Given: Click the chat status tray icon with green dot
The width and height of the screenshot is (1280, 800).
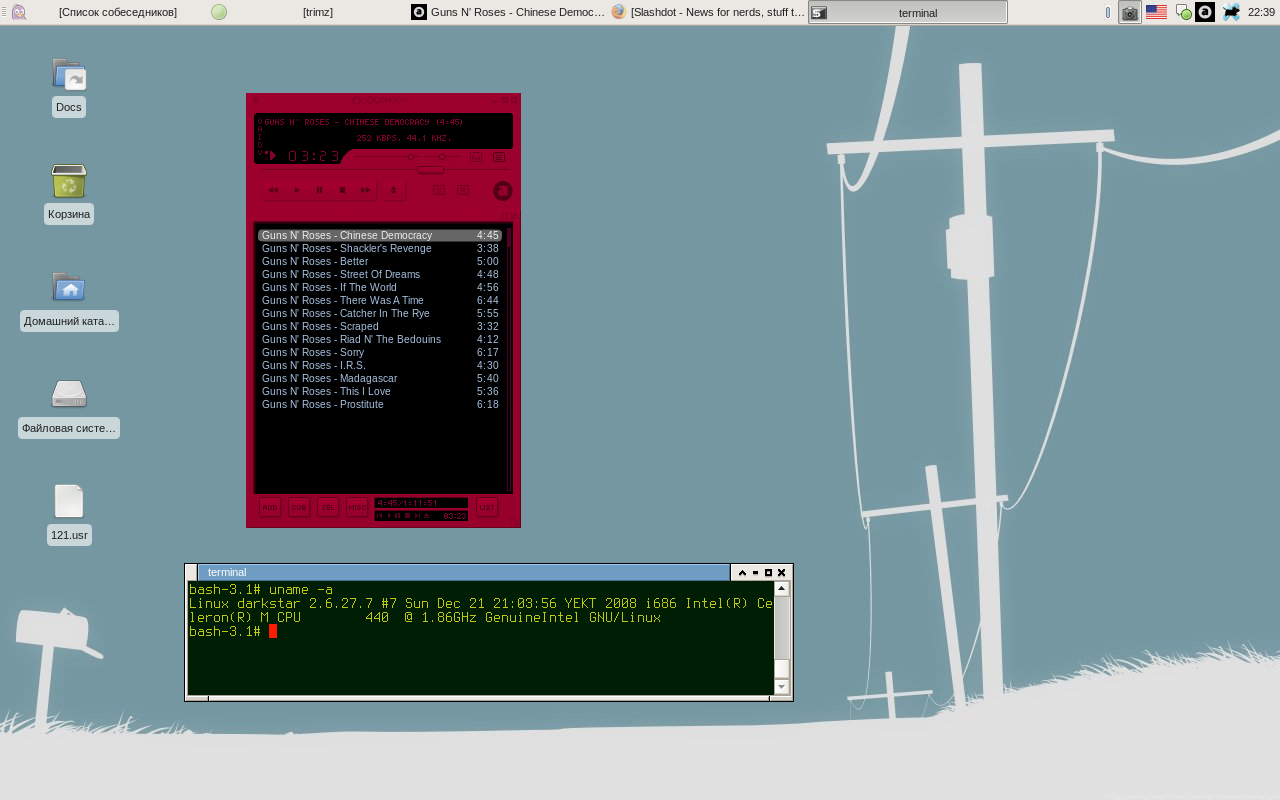Looking at the screenshot, I should click(1183, 12).
